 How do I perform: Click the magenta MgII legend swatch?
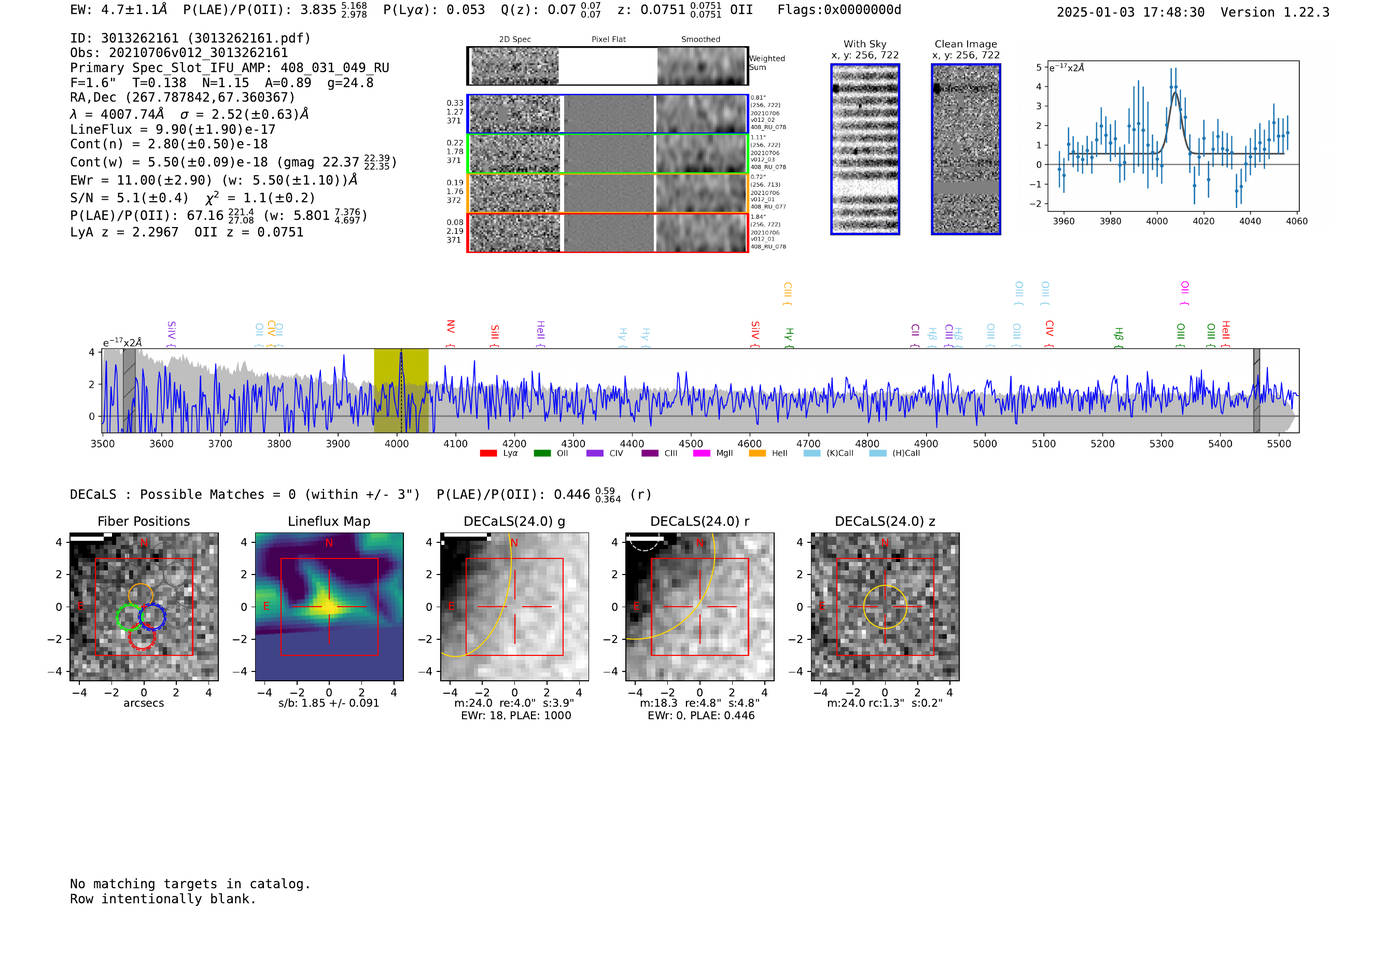click(701, 453)
